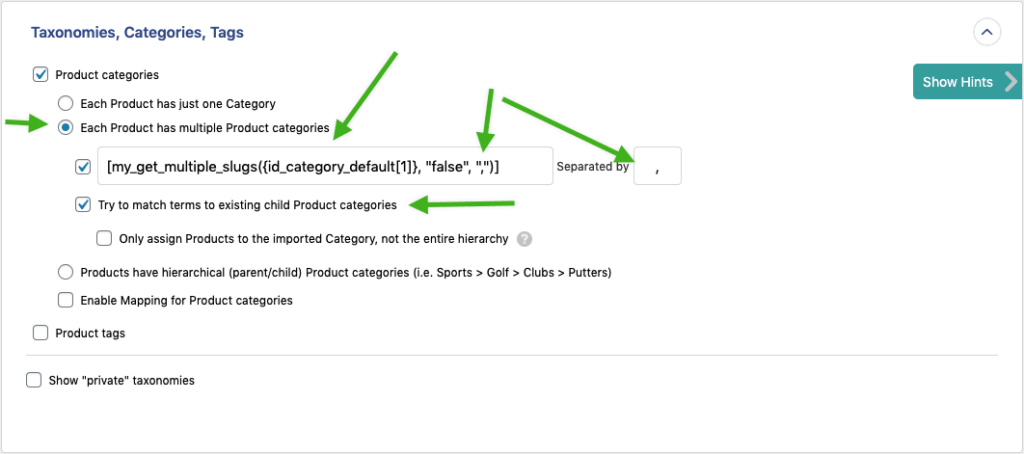Toggle checkbox beside the slugs function field
Screen dimensions: 1024x454
point(83,166)
